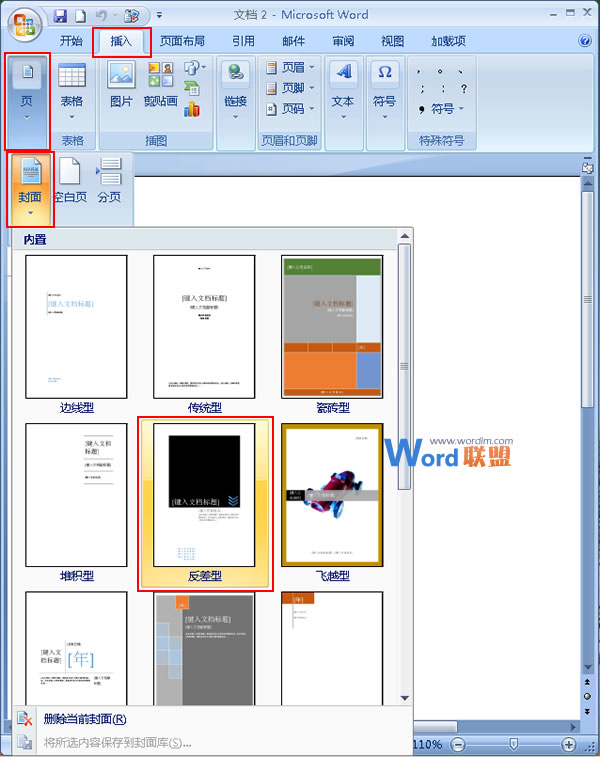
Task: Open the 开始 ribbon tab
Action: pos(71,42)
